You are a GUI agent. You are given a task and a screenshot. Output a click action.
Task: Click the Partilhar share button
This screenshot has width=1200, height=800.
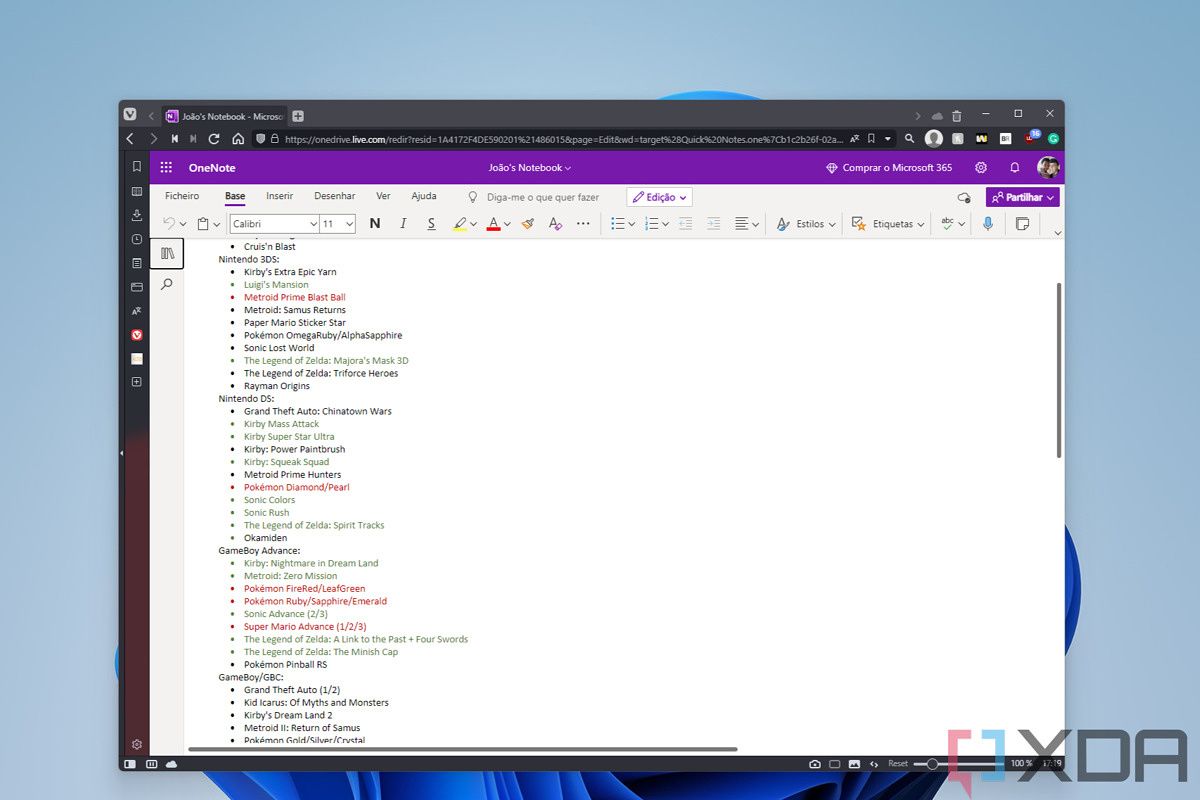1022,197
